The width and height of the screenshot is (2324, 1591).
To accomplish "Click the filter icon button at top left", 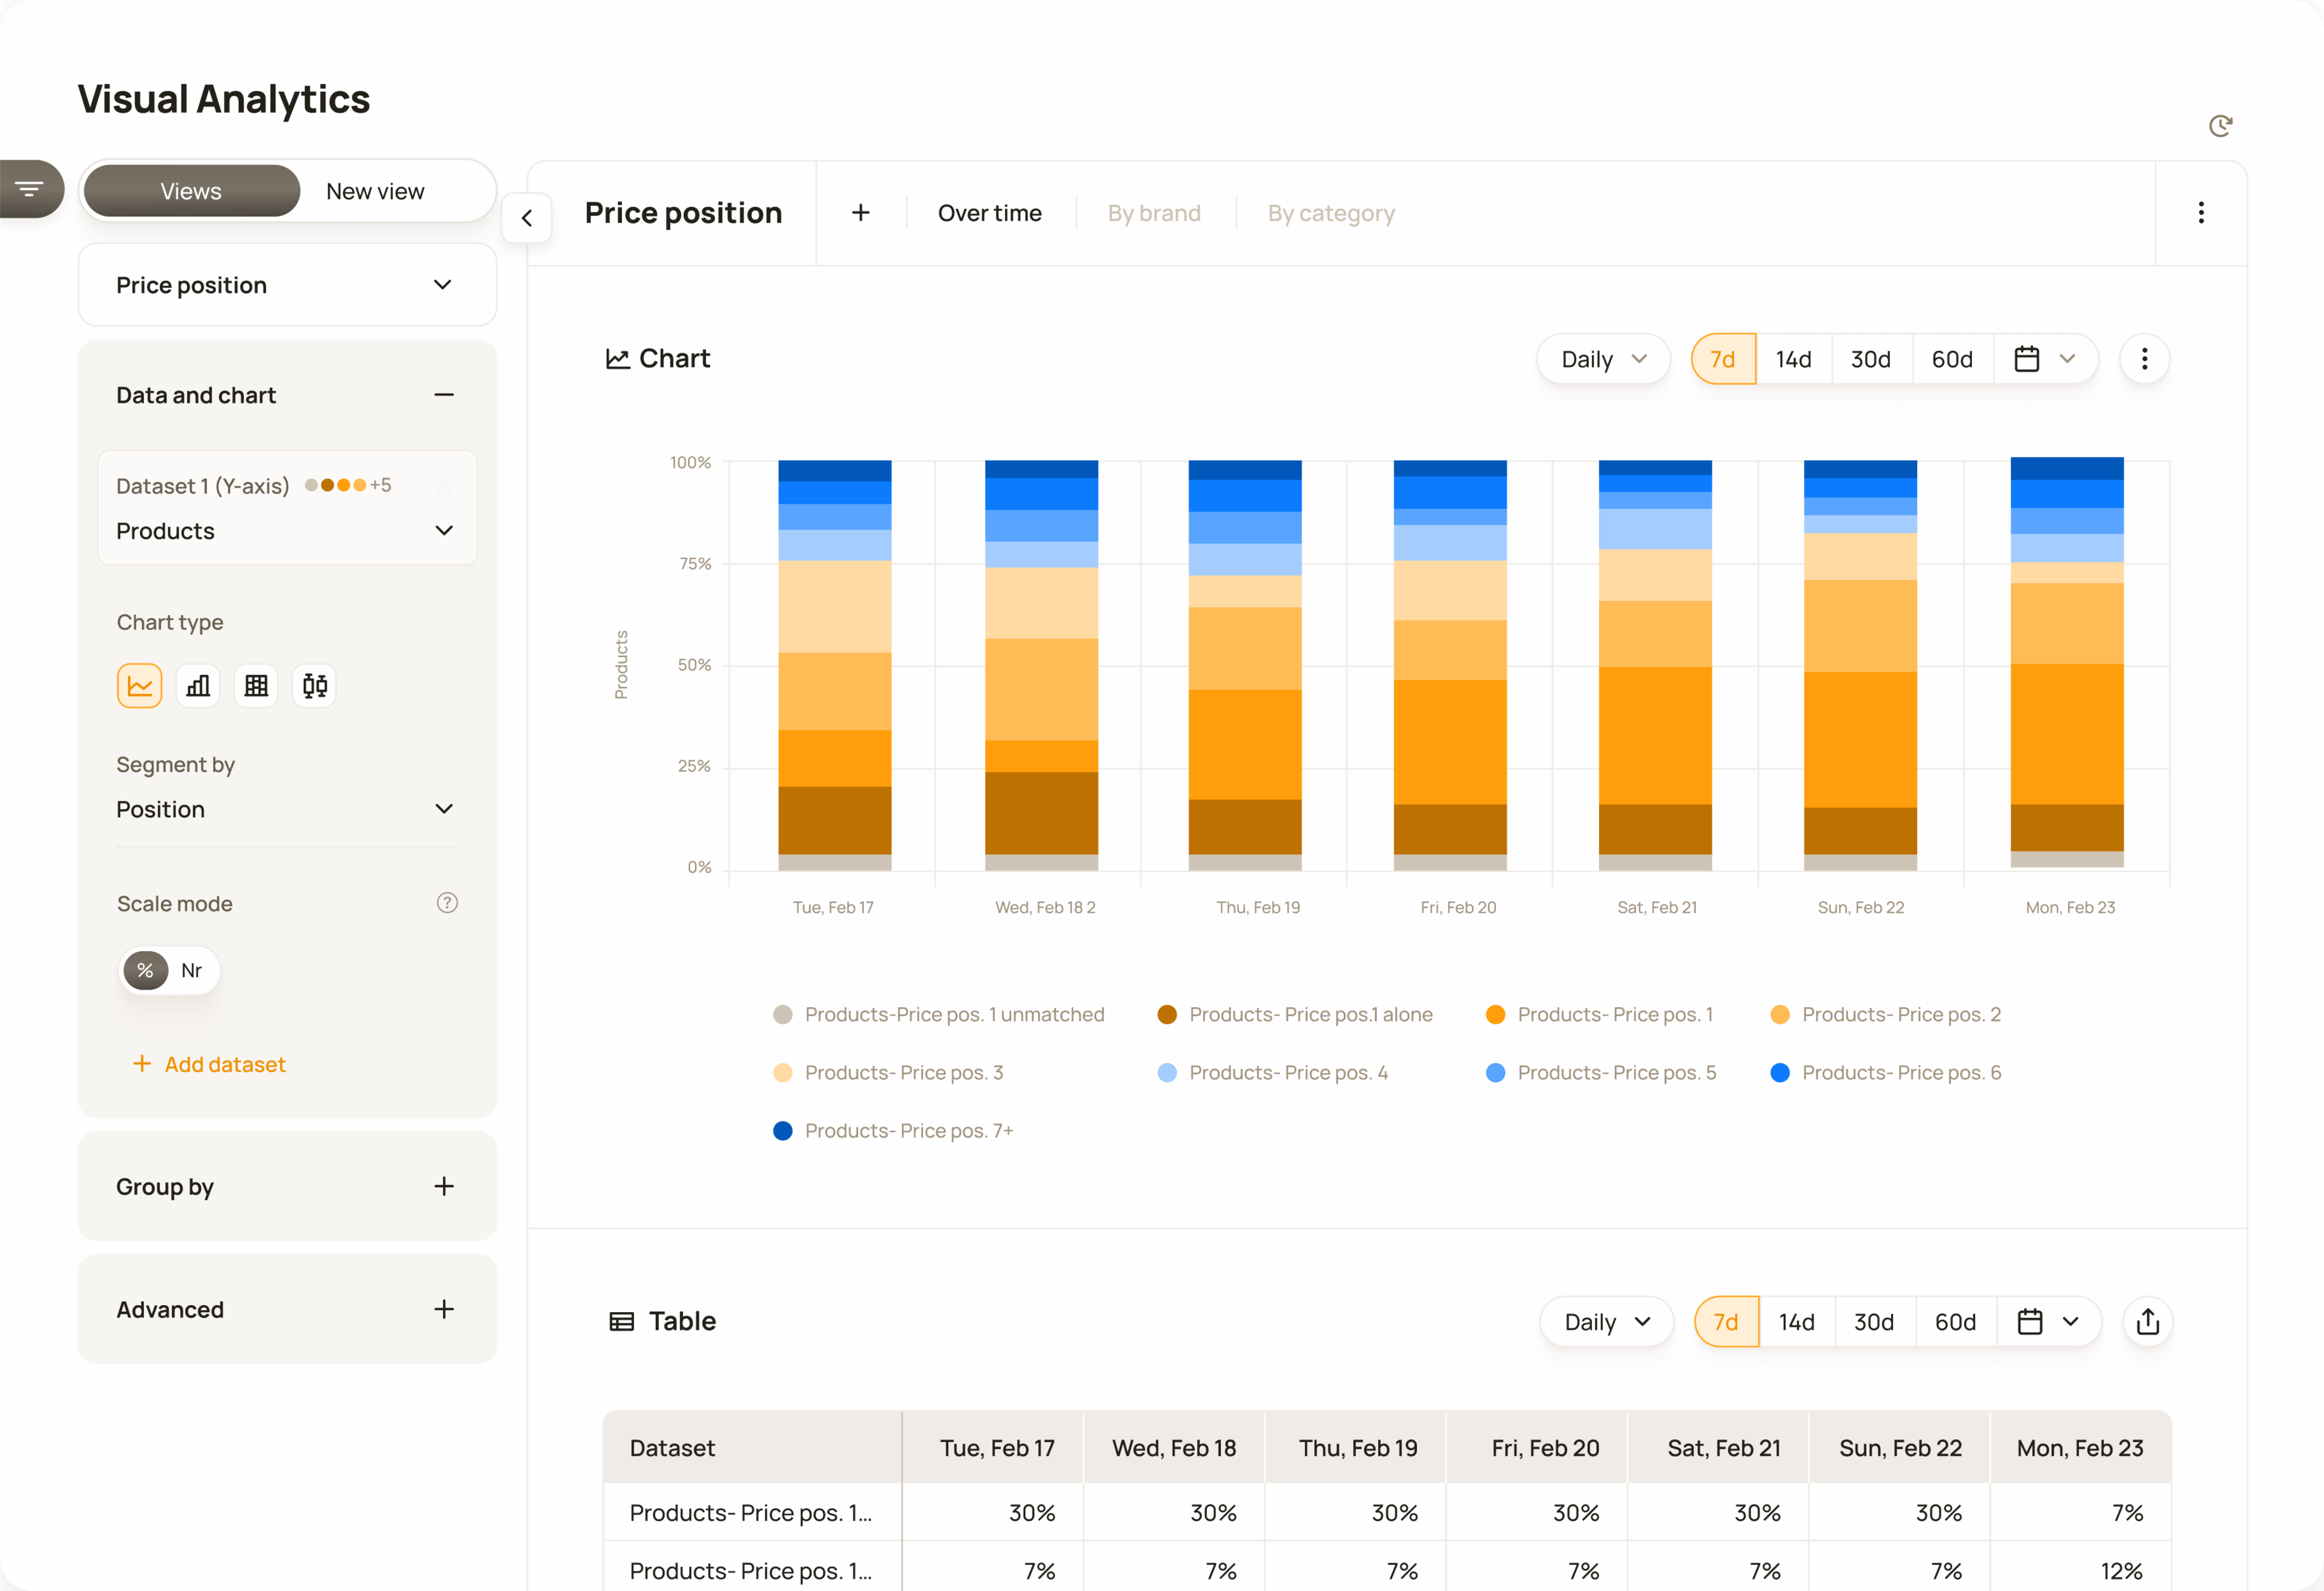I will pos(30,188).
